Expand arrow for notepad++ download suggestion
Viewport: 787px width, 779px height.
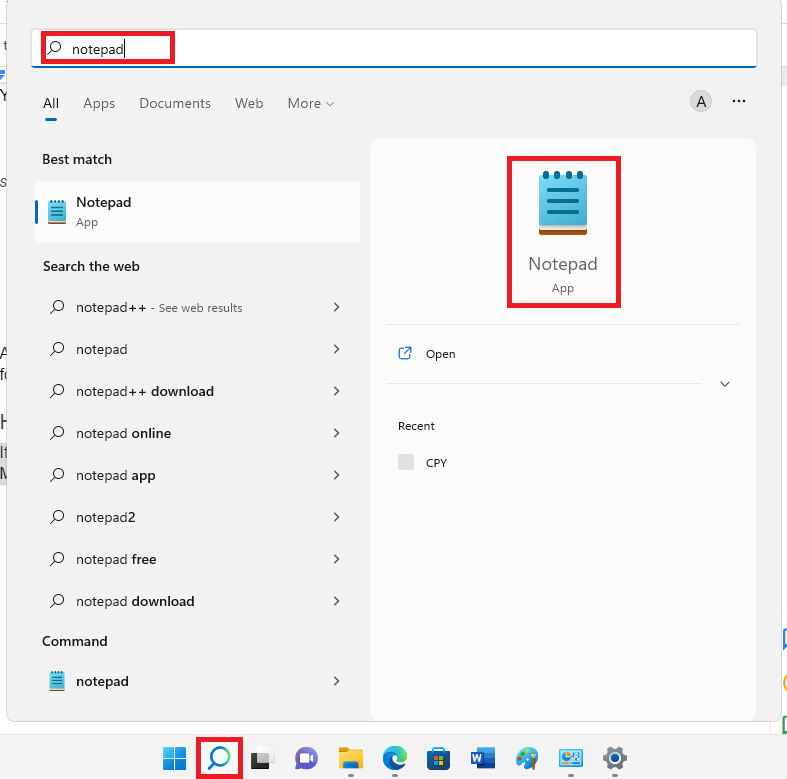(336, 392)
